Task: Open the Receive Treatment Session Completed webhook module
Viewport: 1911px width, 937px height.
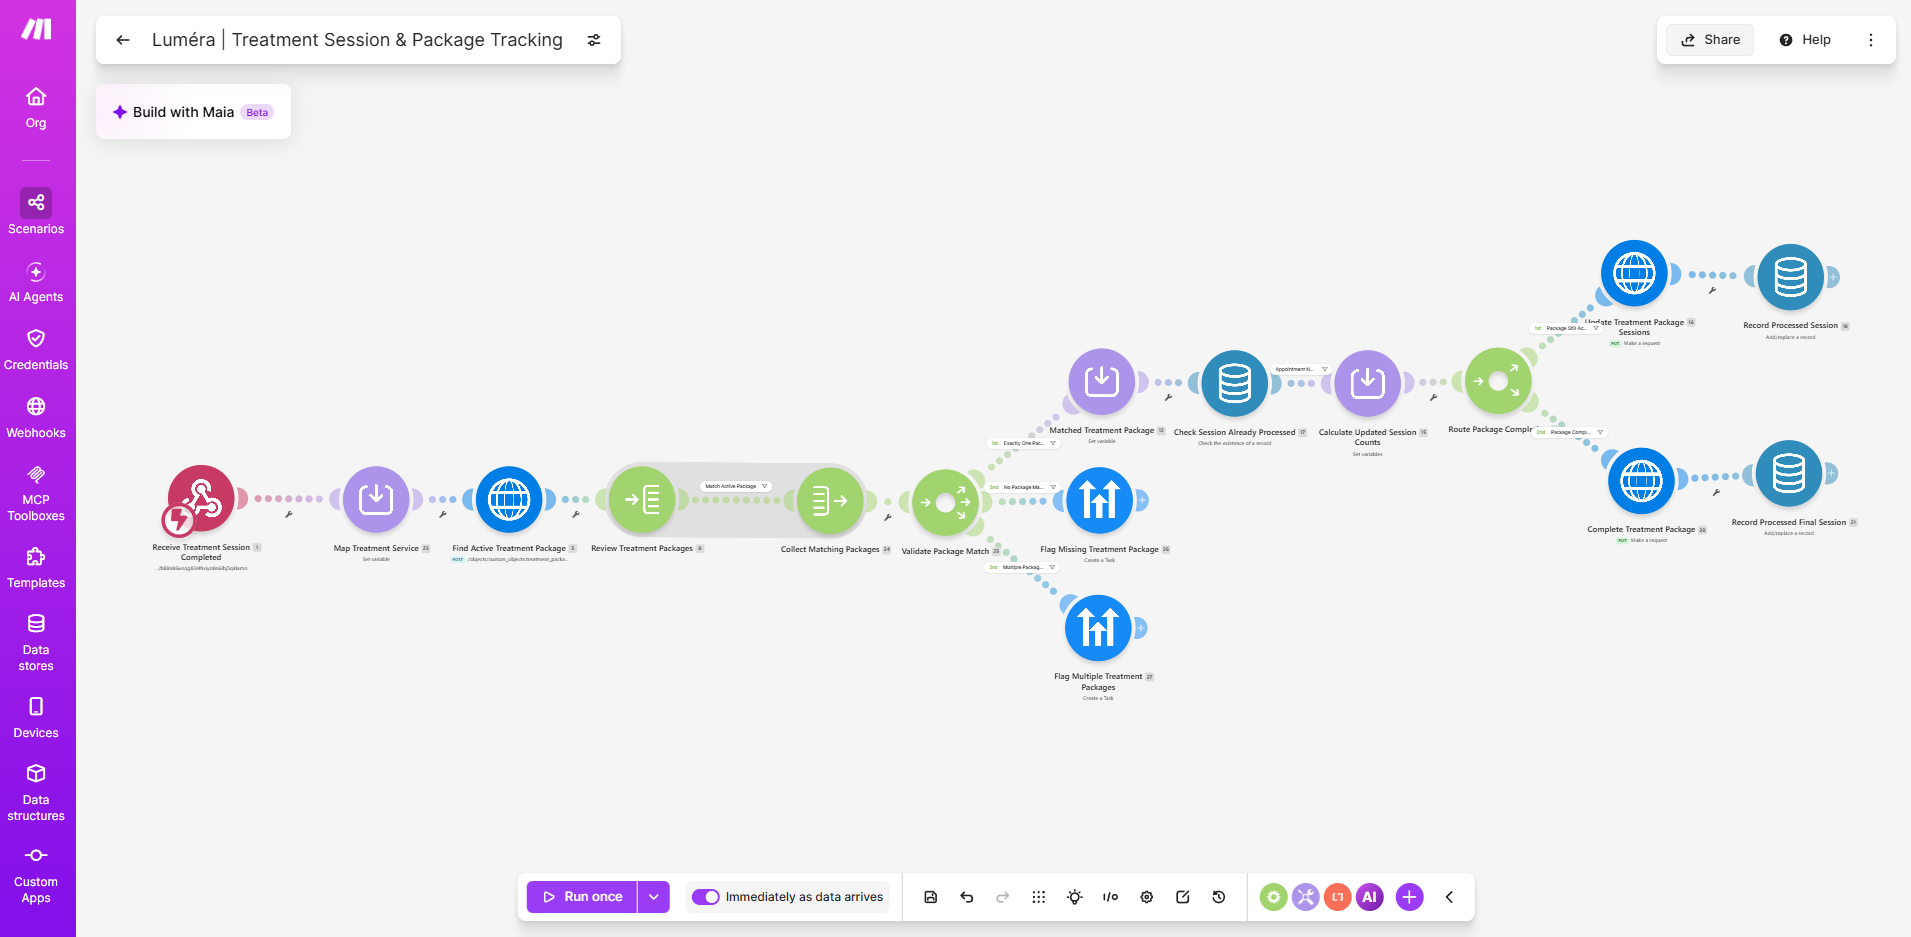Action: point(201,498)
